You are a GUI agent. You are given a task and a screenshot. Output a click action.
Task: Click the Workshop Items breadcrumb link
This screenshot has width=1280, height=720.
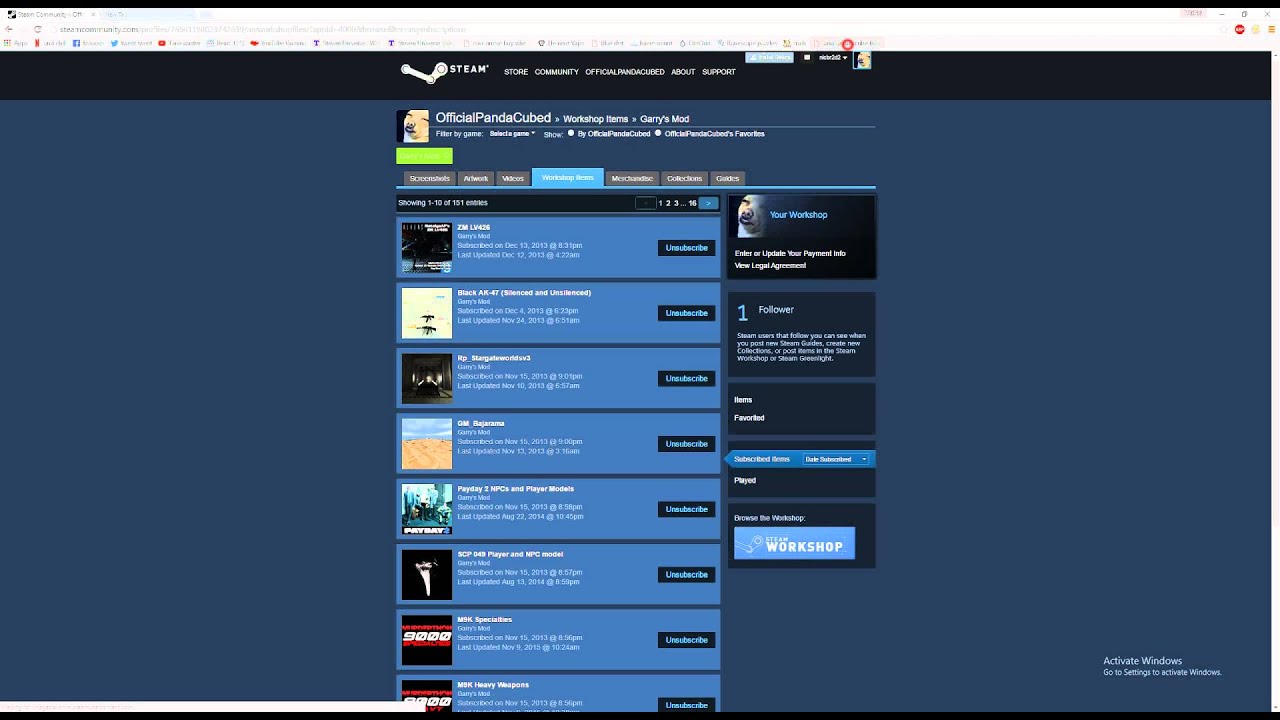point(595,119)
